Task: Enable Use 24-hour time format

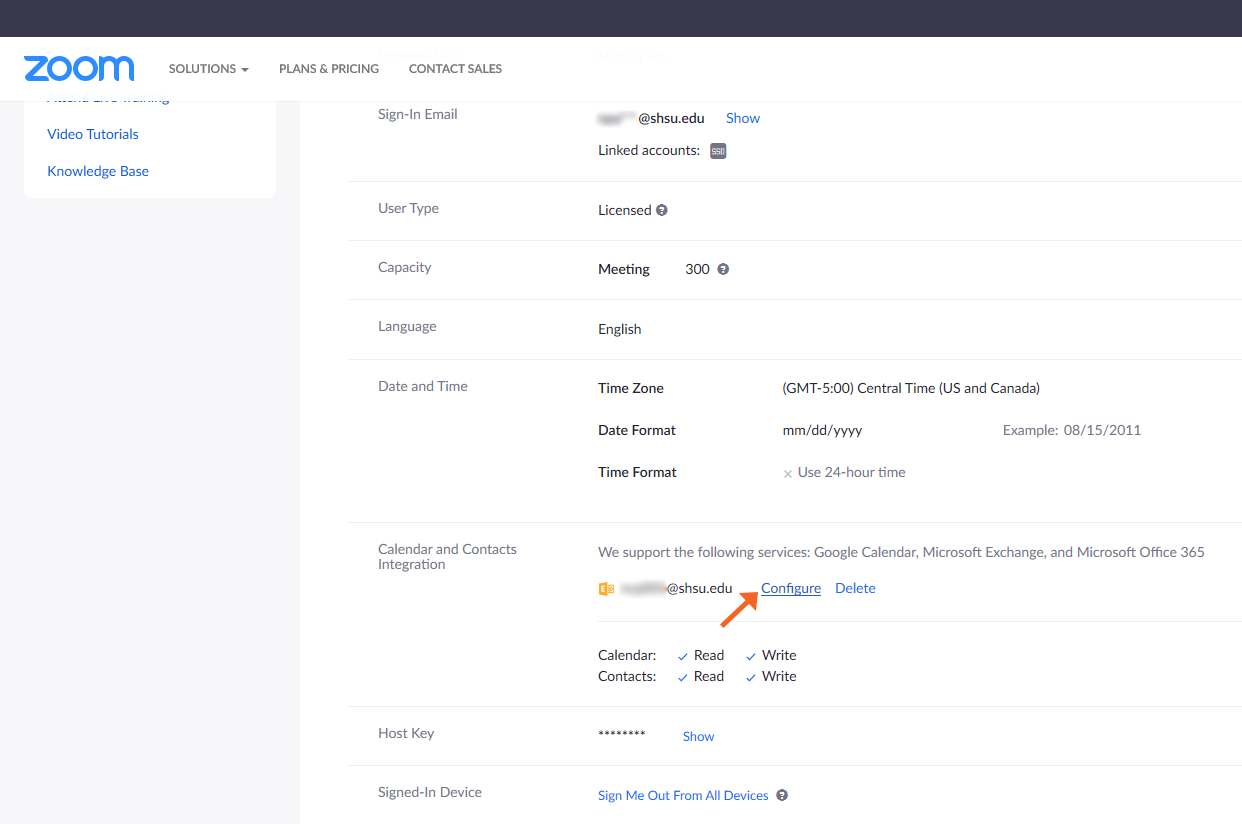Action: [787, 472]
